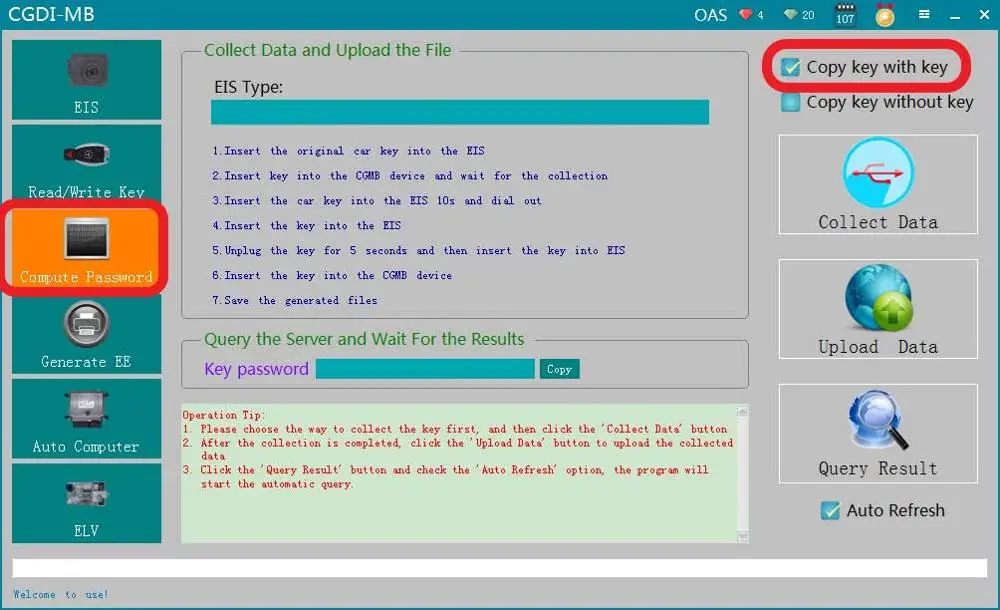This screenshot has width=1000, height=610.
Task: Minimize the CGDI-MB window
Action: 955,15
